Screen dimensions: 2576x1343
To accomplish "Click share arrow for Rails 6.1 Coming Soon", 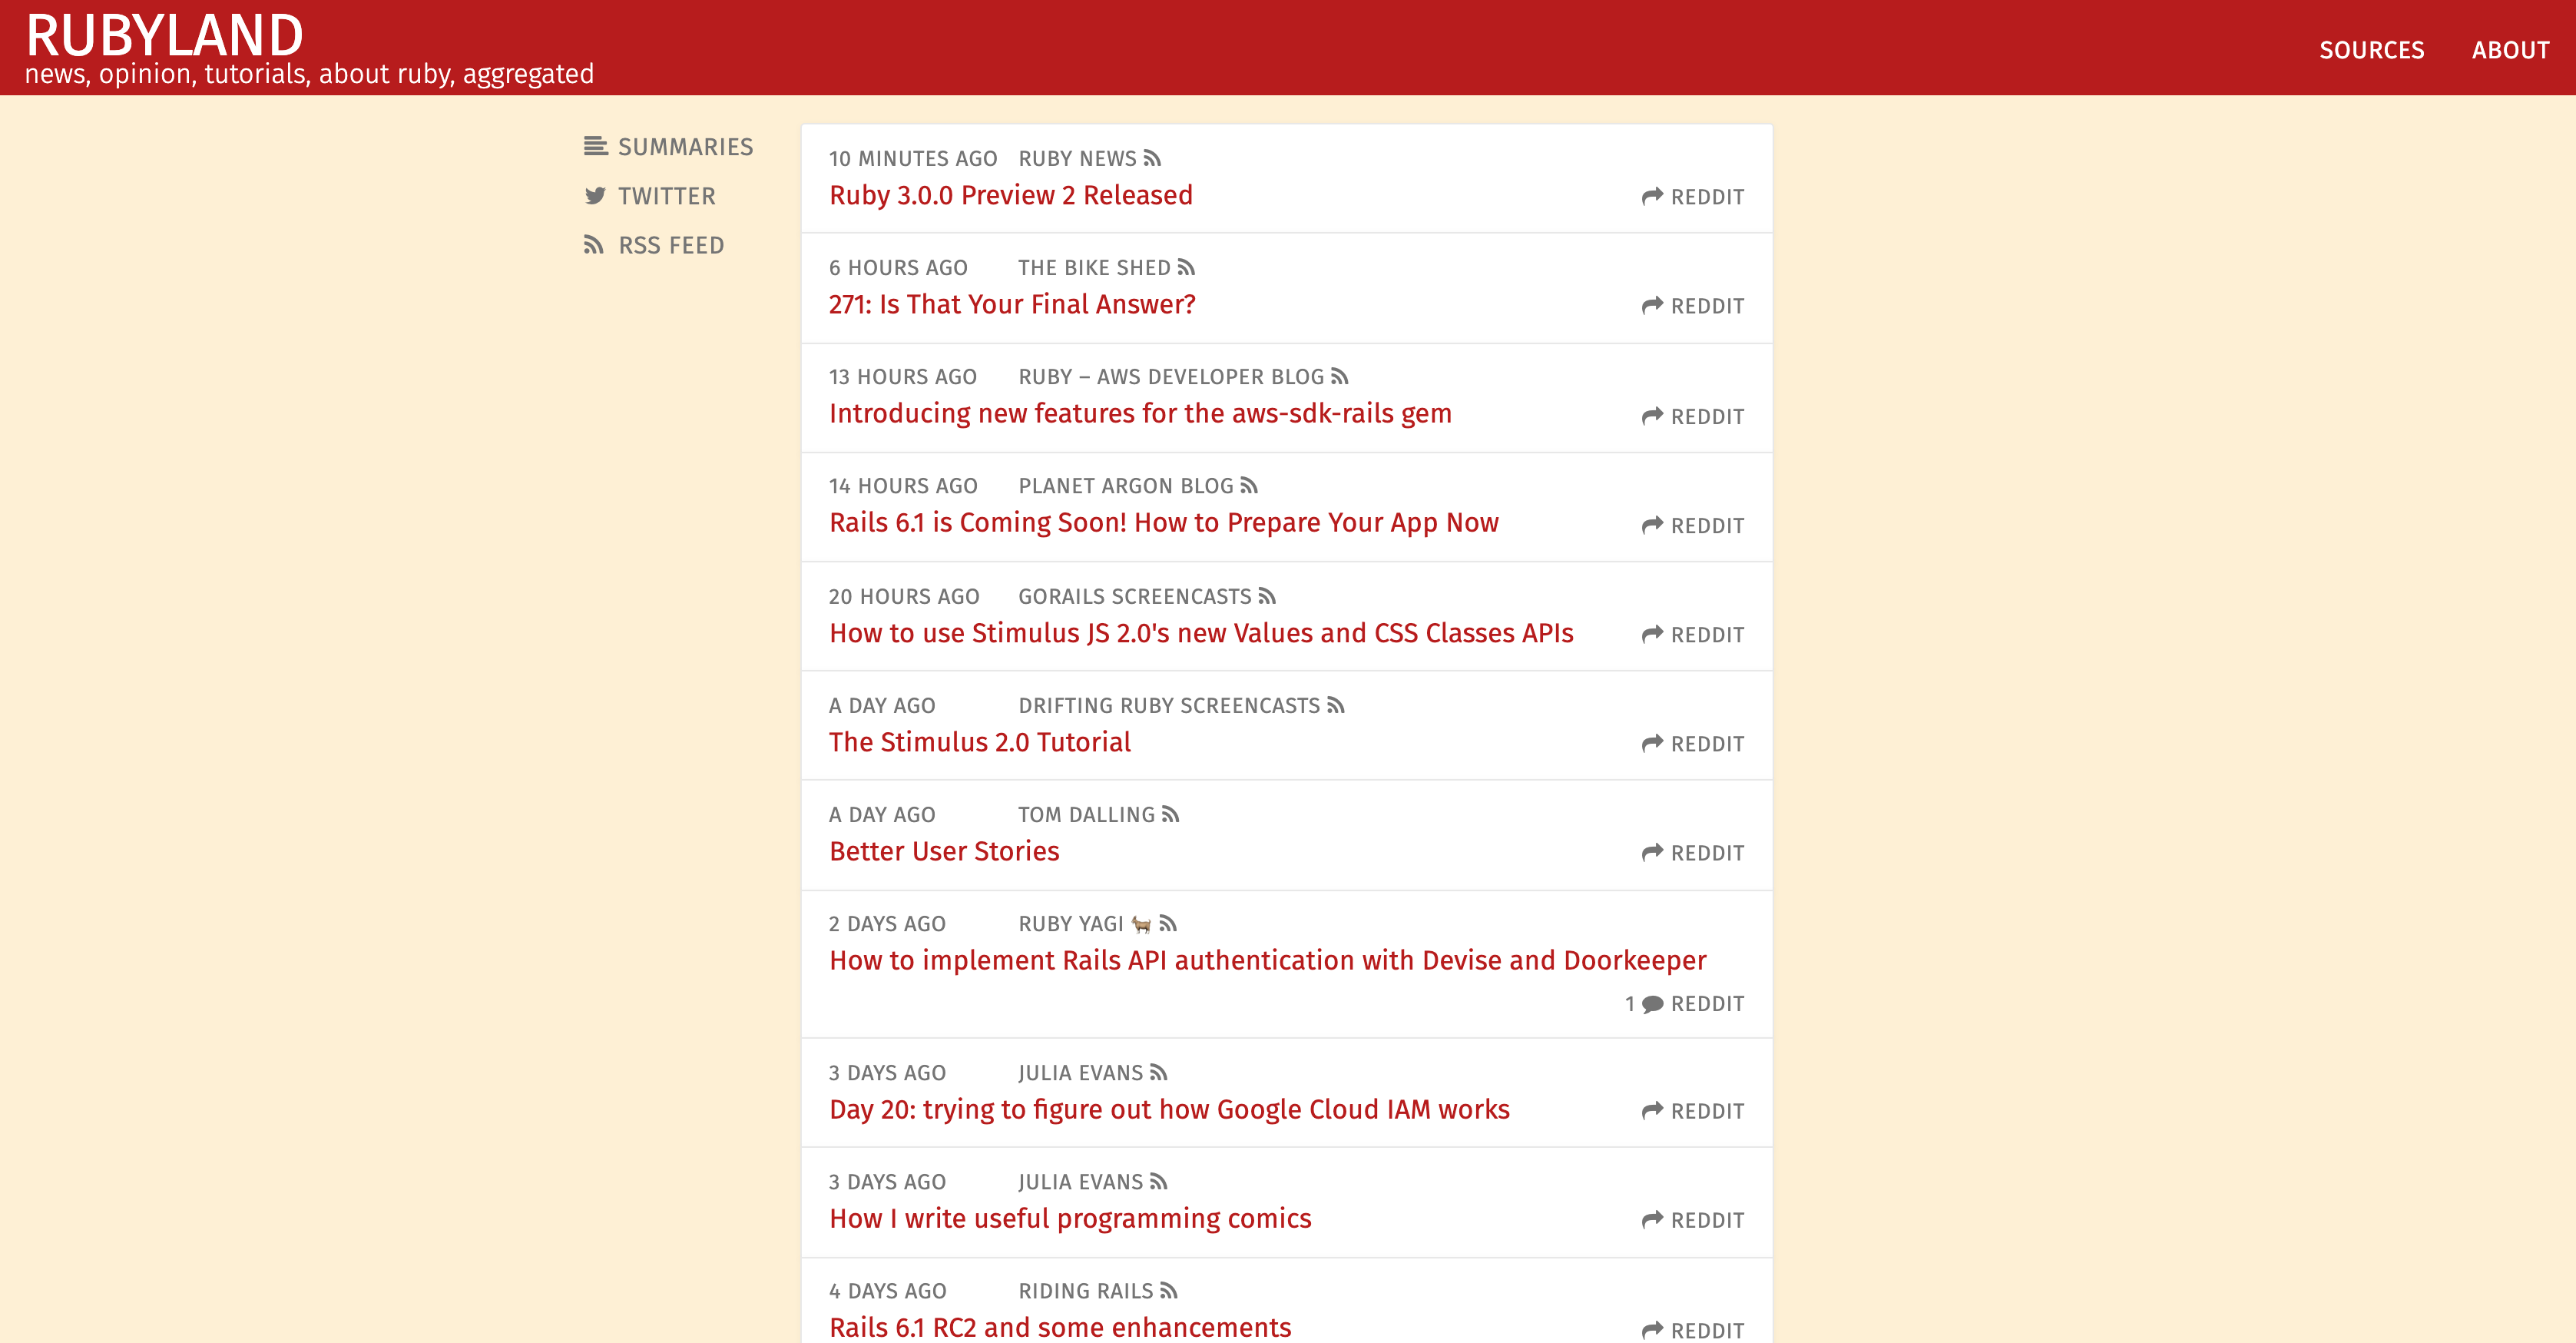I will (1652, 525).
